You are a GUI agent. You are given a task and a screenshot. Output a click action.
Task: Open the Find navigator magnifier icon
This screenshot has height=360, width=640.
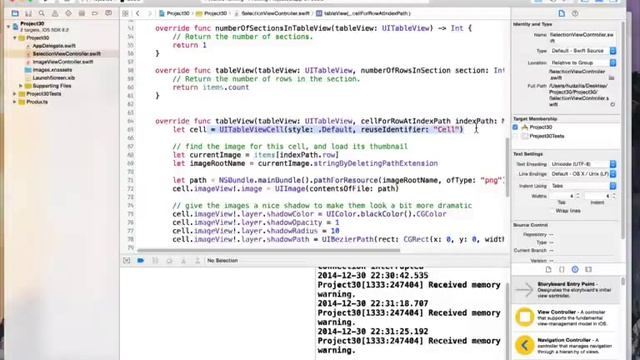(x=42, y=13)
